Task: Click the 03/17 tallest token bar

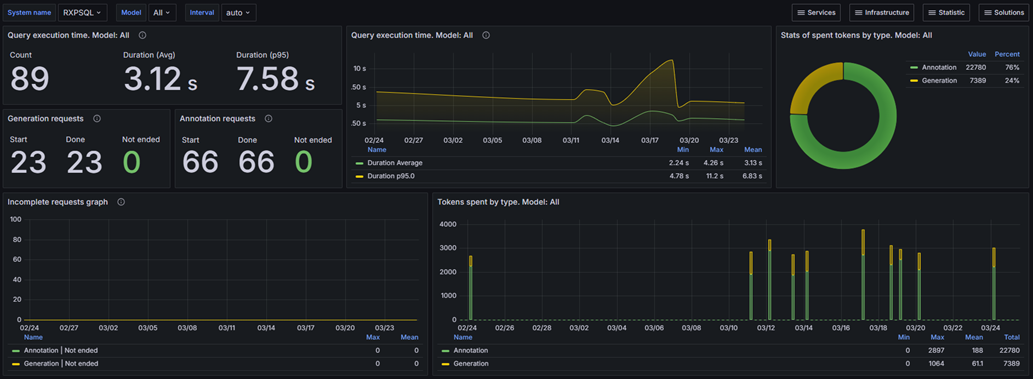Action: point(863,275)
